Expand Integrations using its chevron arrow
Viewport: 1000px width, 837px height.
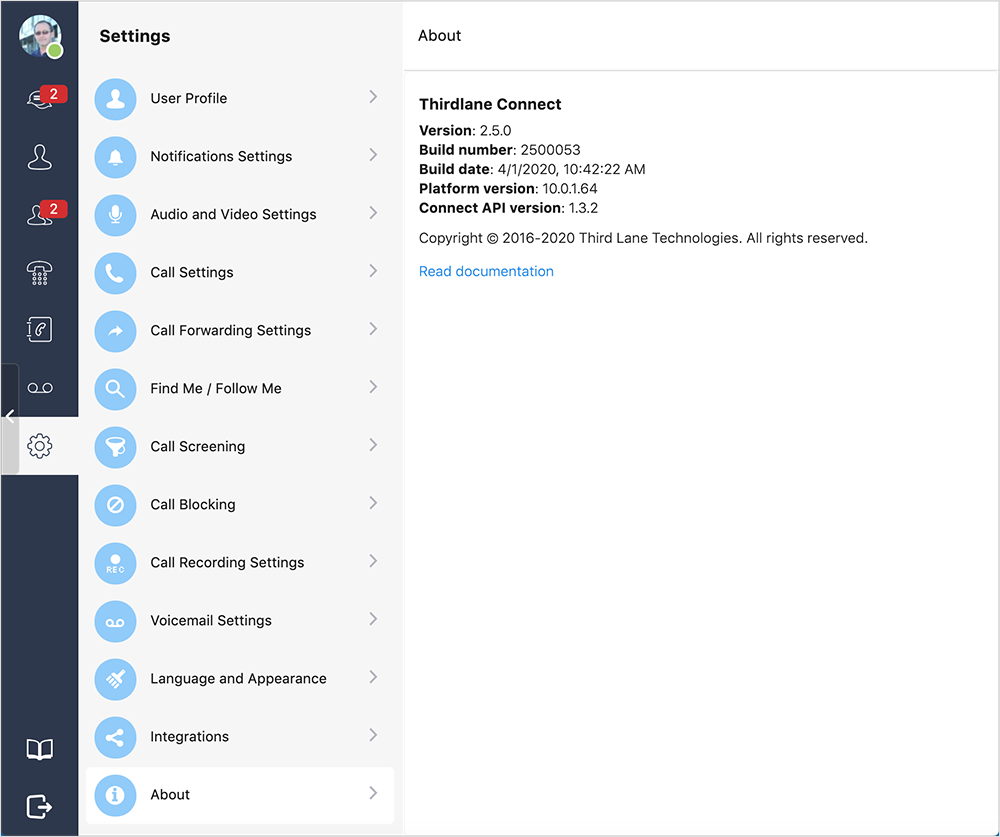(x=373, y=735)
